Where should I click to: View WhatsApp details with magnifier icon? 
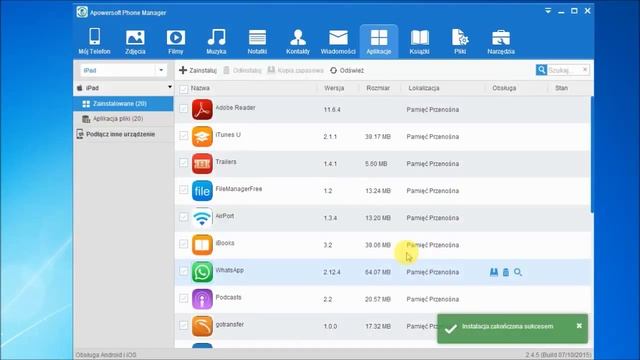point(518,272)
